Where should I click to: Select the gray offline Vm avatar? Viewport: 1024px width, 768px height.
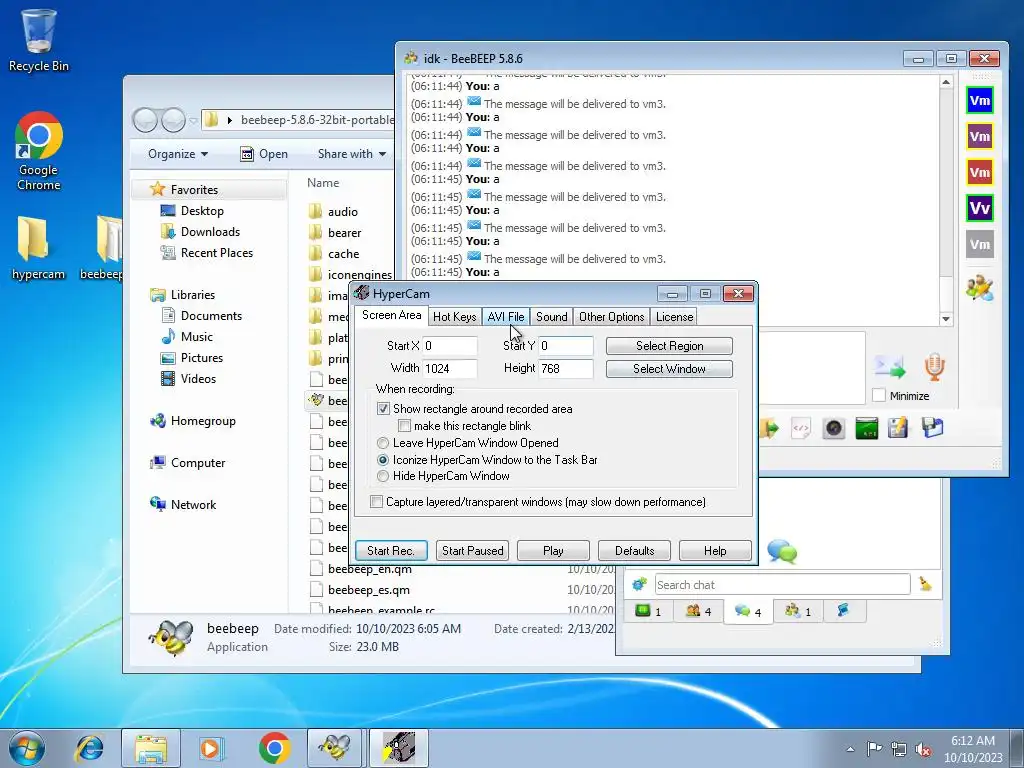point(980,244)
